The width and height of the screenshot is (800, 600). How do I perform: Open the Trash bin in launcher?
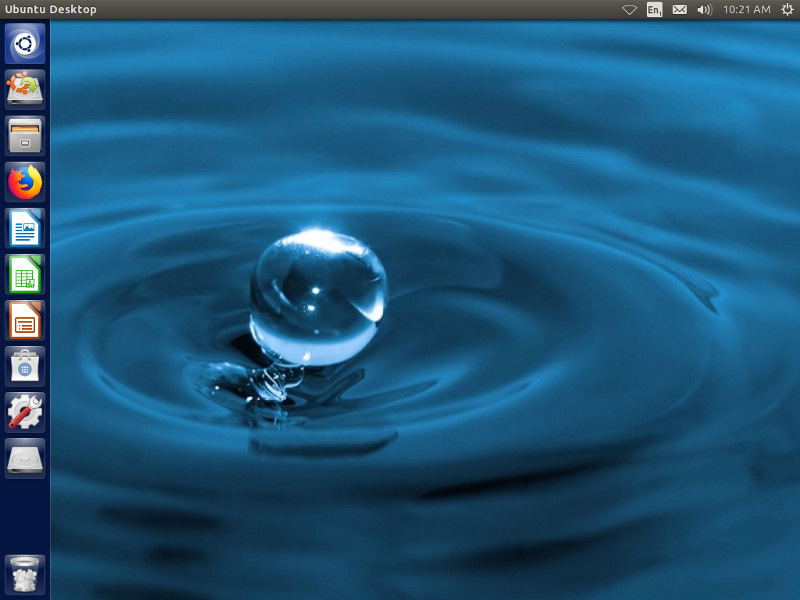pyautogui.click(x=25, y=574)
